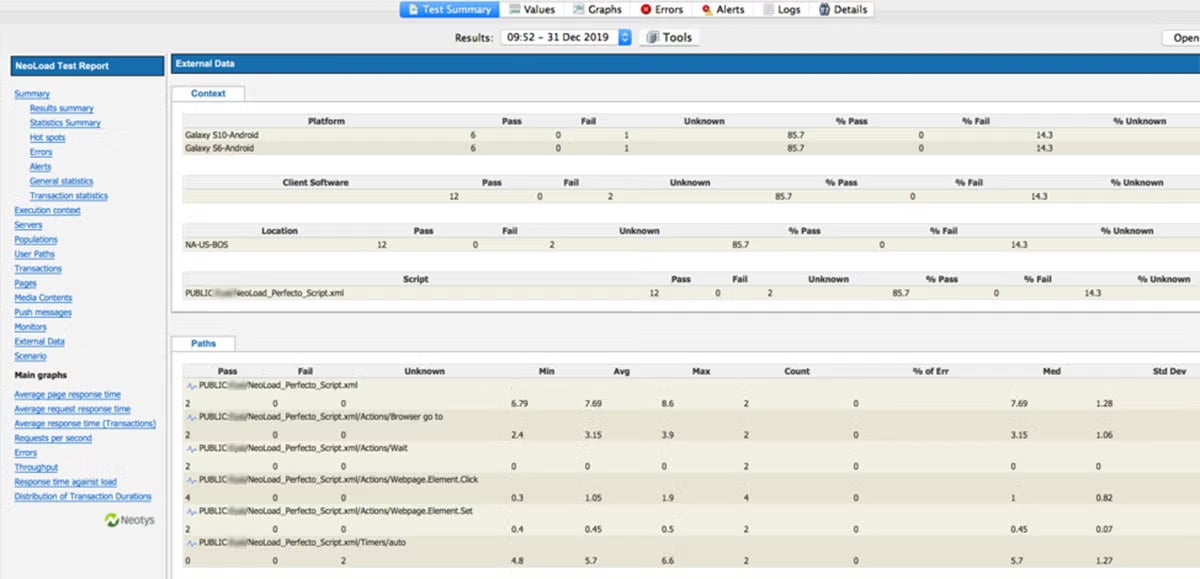Open the Errors link under Summary
This screenshot has width=1200, height=579.
pyautogui.click(x=40, y=152)
